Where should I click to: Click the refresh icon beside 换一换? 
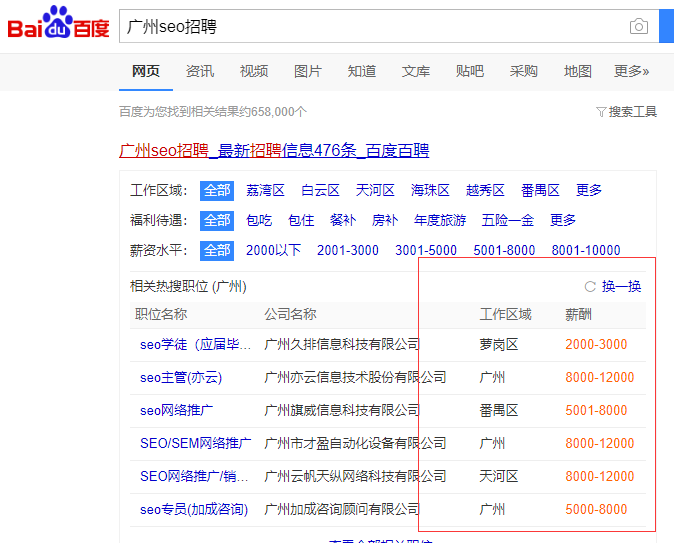(590, 287)
